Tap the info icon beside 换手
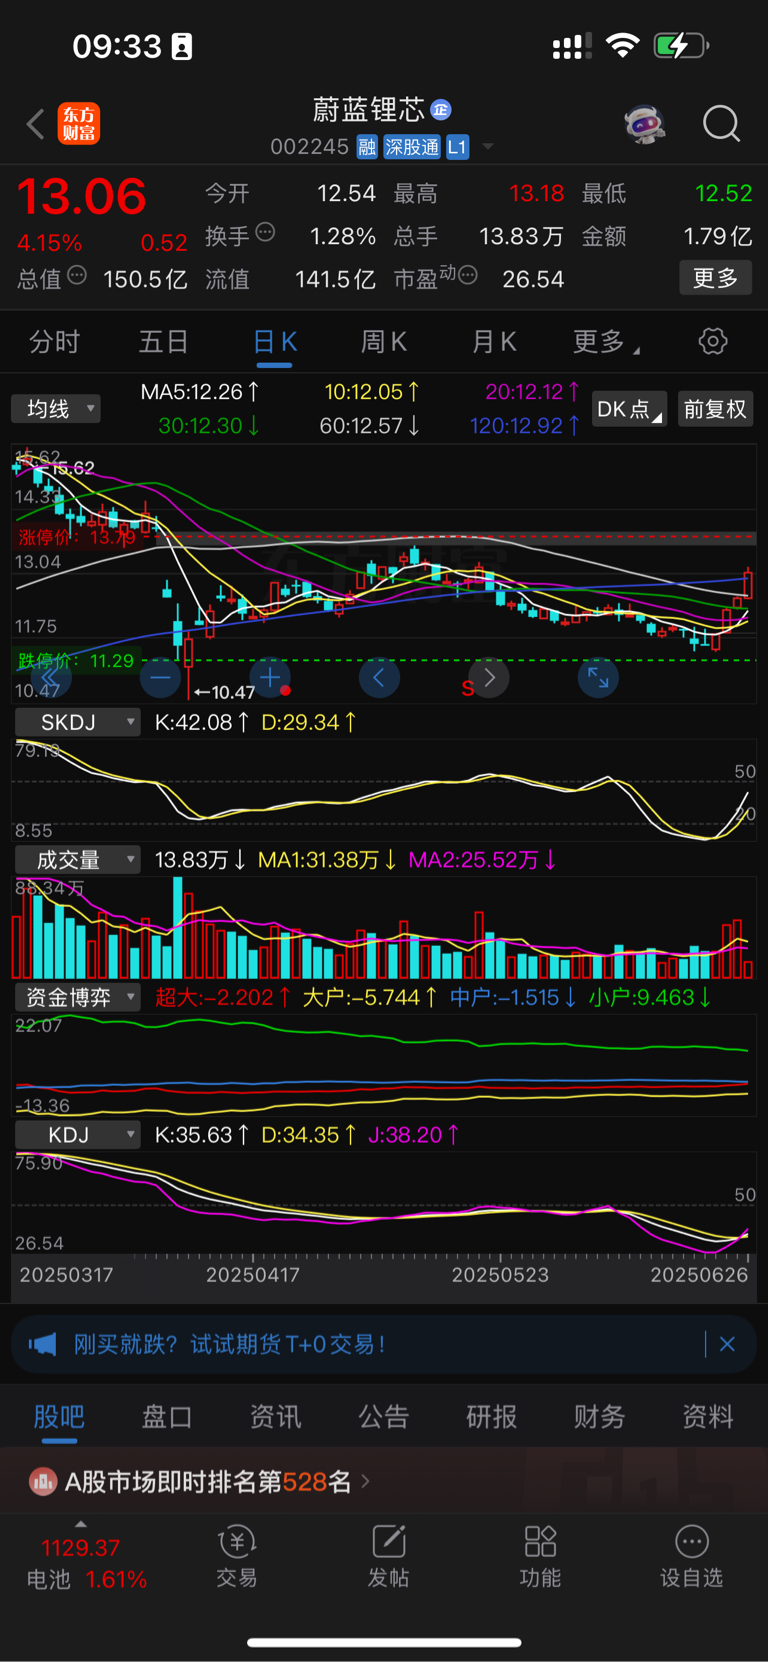This screenshot has height=1662, width=768. pyautogui.click(x=265, y=232)
